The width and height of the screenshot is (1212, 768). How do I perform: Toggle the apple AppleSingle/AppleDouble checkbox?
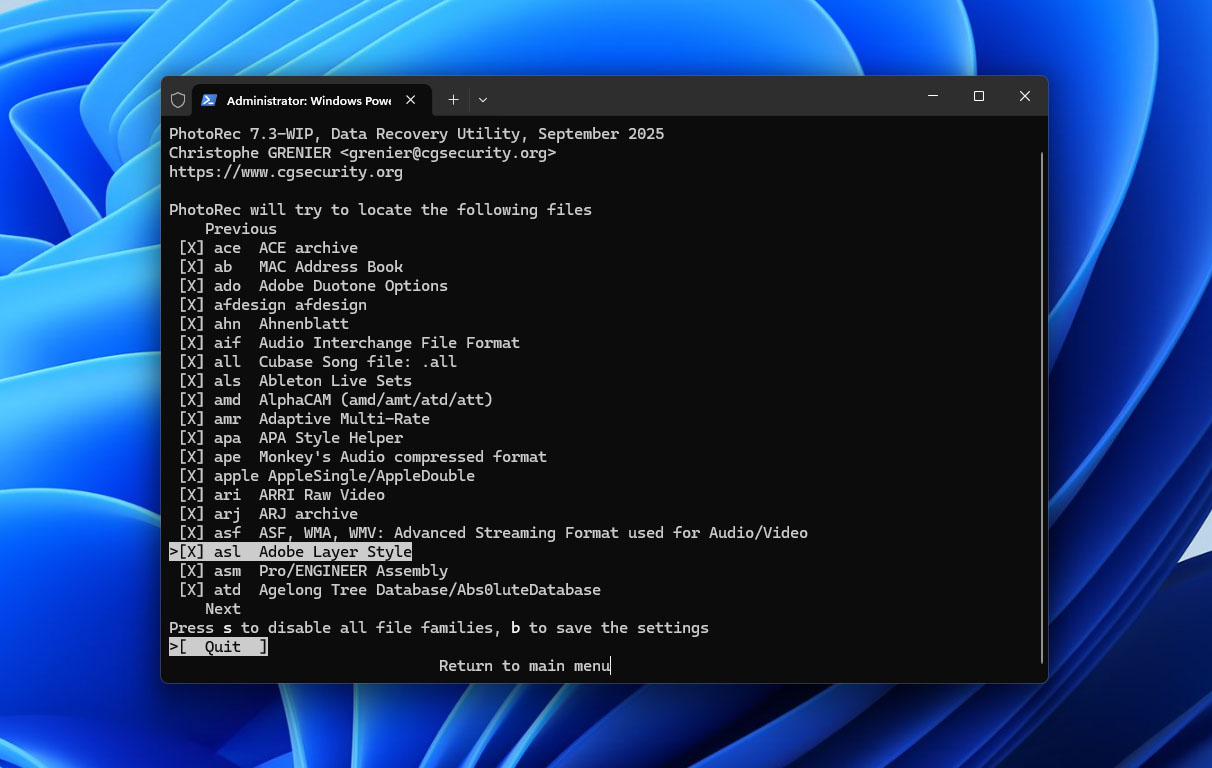[191, 476]
